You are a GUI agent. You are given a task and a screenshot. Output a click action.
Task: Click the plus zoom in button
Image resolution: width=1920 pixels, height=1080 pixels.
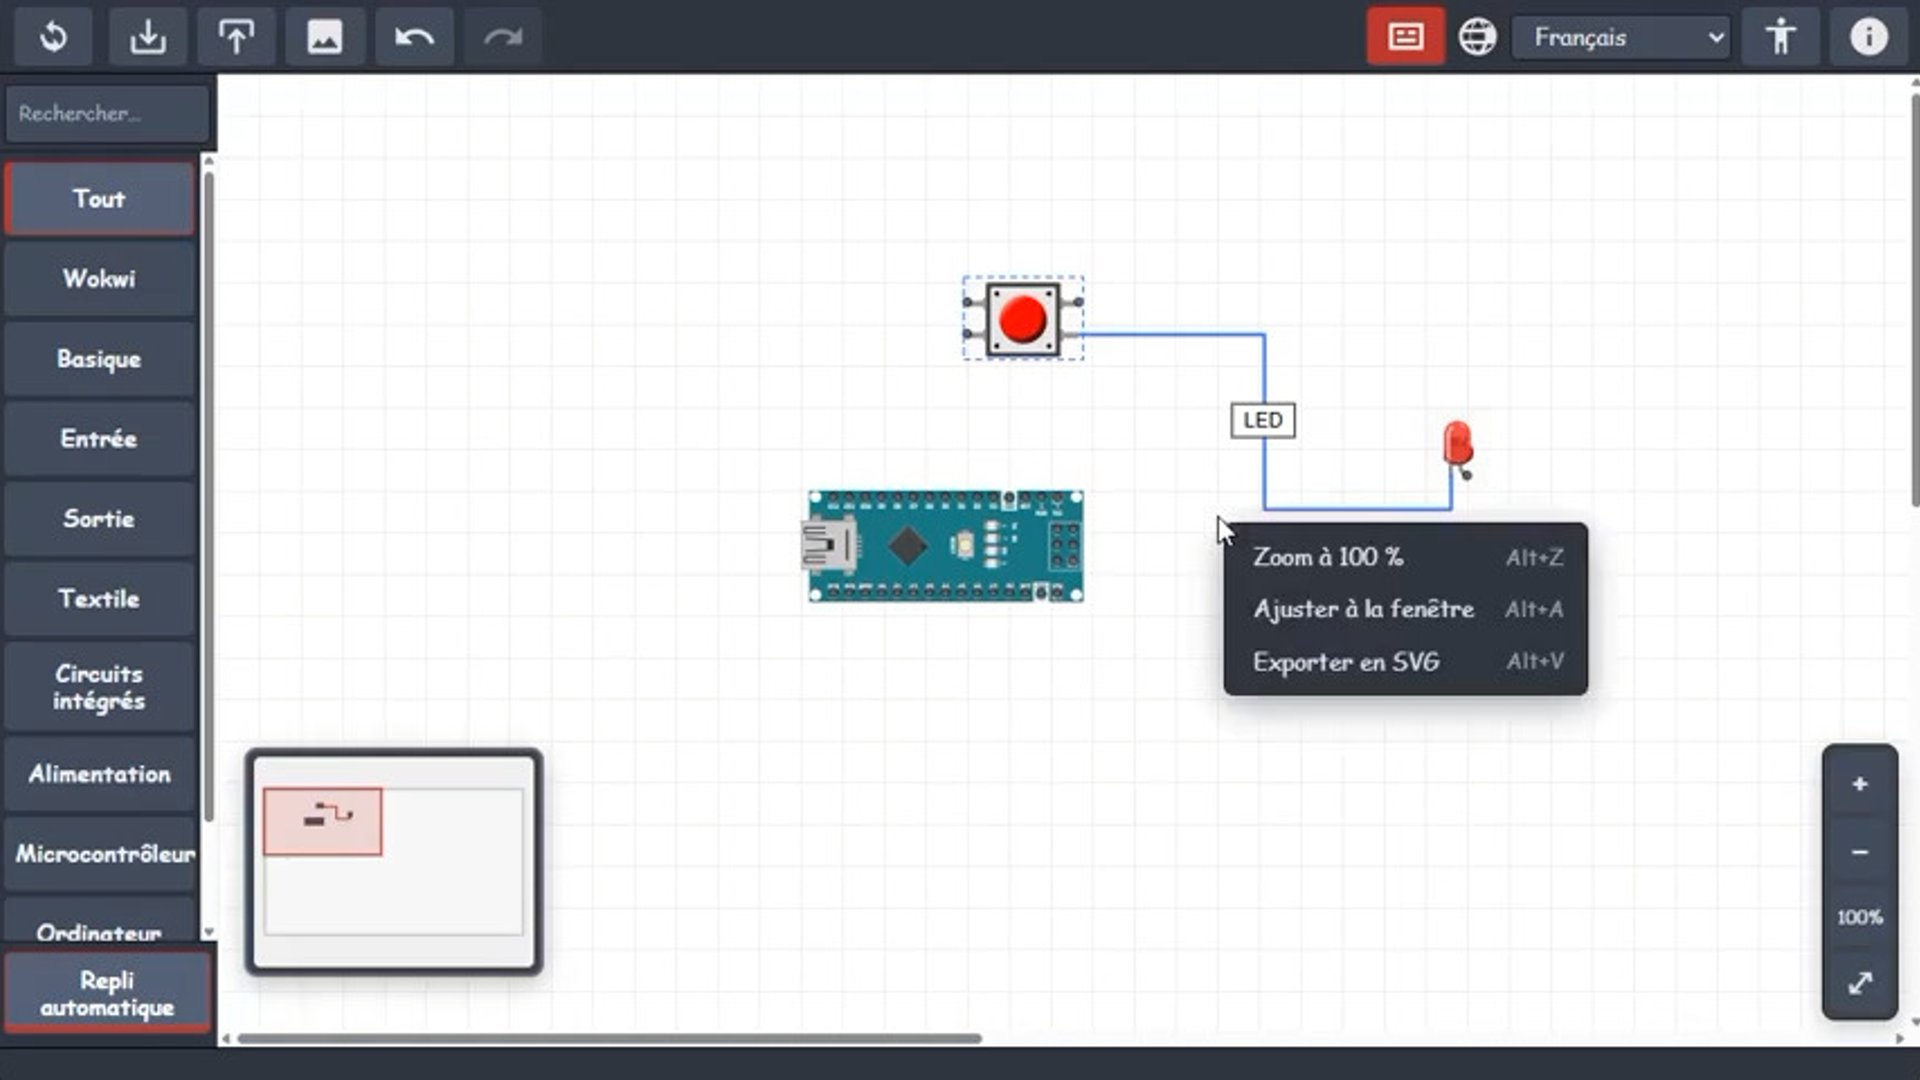1859,784
